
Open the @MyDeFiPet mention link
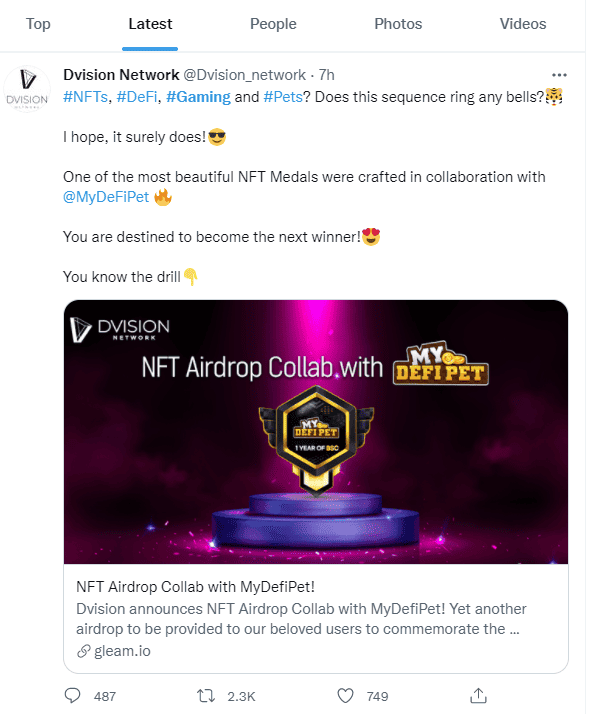click(x=106, y=197)
